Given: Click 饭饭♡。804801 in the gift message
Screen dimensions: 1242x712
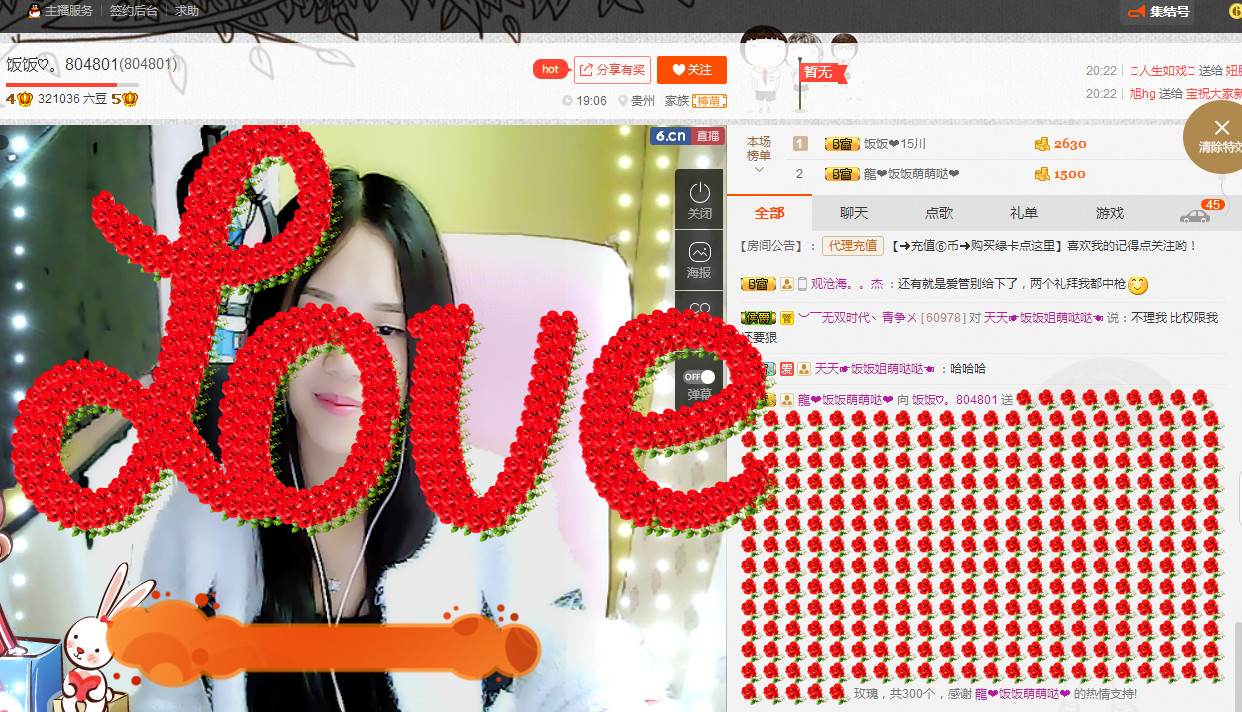Looking at the screenshot, I should pyautogui.click(x=955, y=400).
